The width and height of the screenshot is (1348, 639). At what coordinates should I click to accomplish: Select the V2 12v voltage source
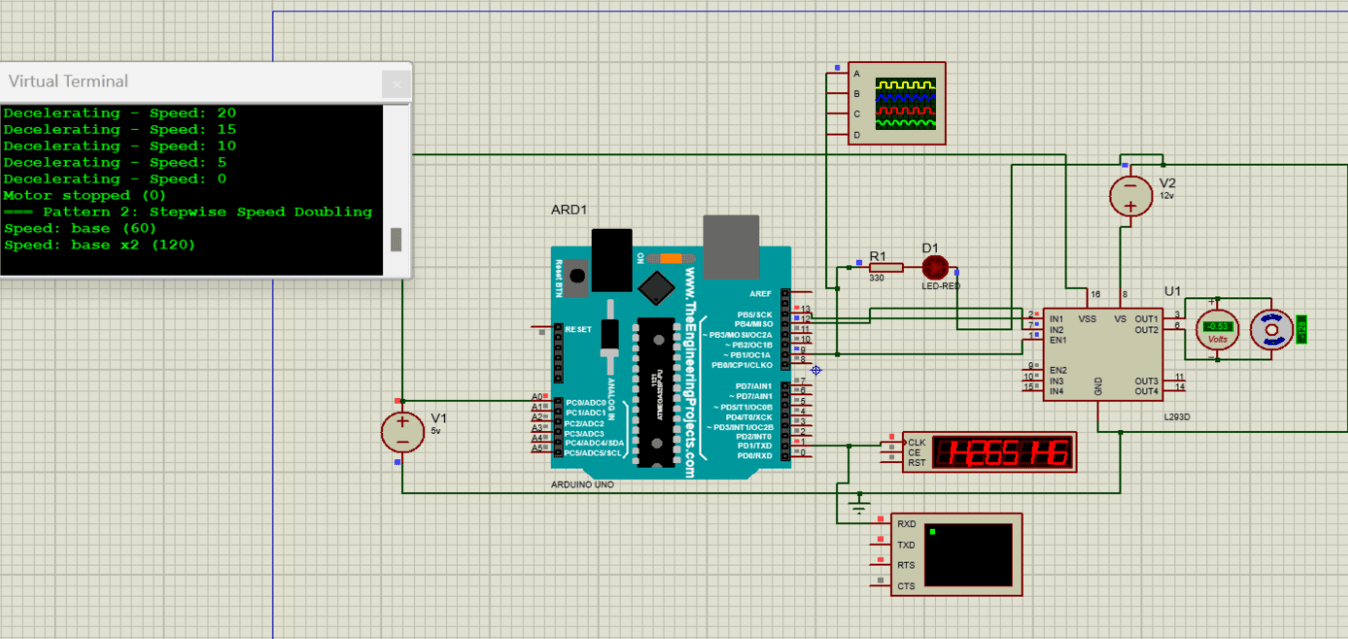click(1131, 195)
